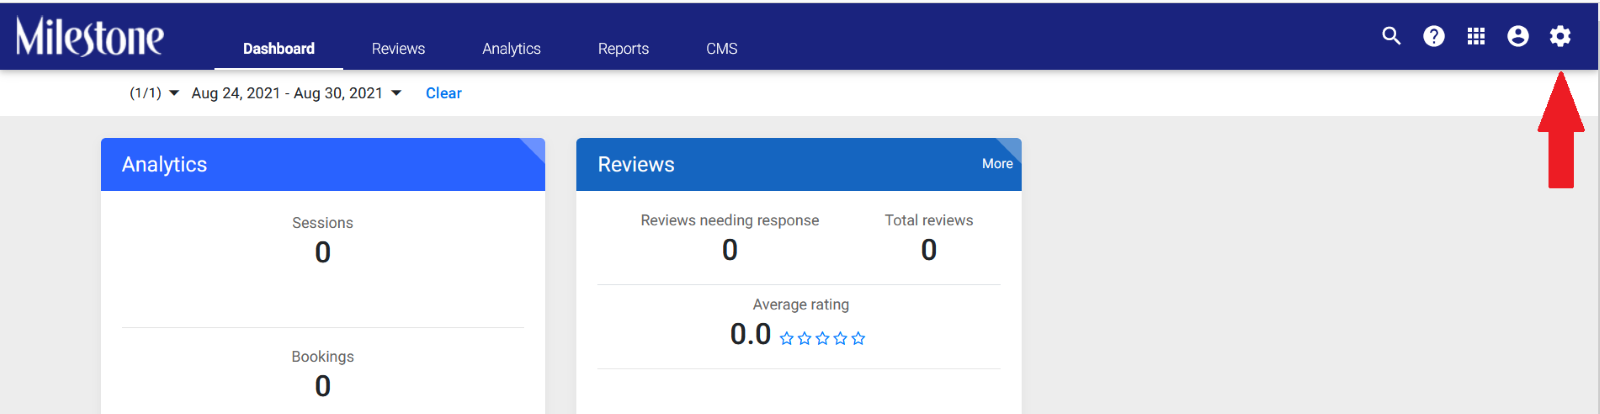
Task: Open the settings gear icon
Action: tap(1560, 36)
